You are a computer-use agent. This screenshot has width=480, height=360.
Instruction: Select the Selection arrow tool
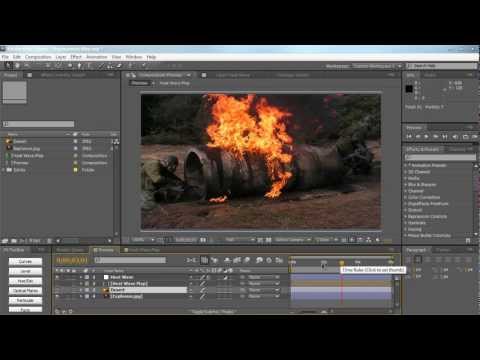coord(9,66)
